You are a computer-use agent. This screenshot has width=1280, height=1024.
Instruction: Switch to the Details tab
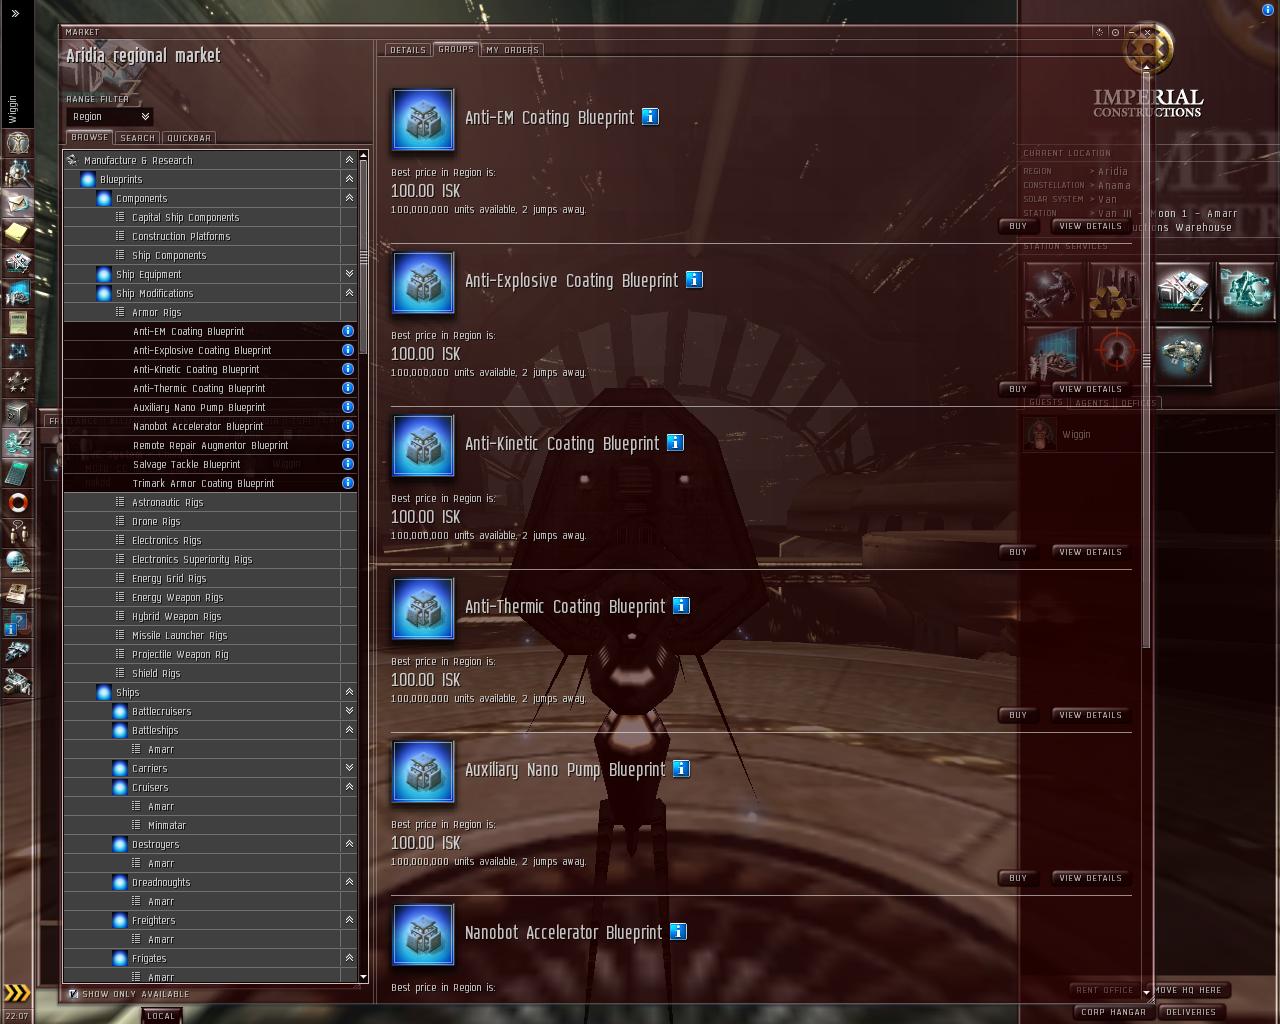[x=408, y=50]
